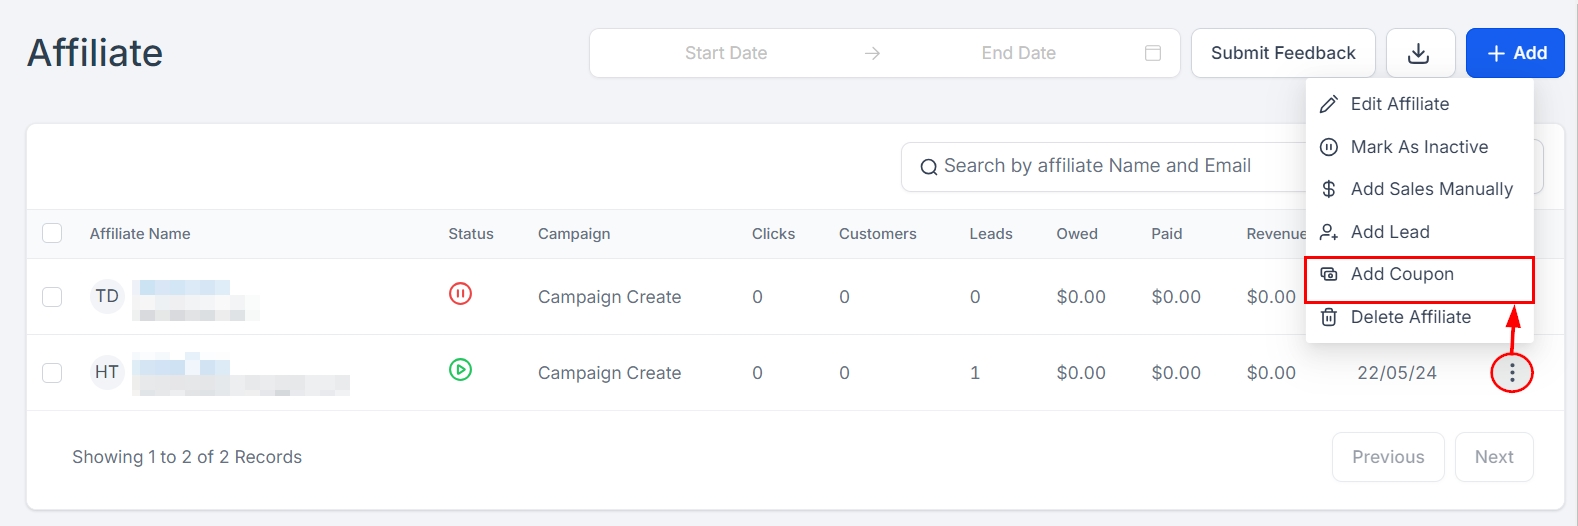Click Delete Affiliate in the menu
This screenshot has width=1578, height=526.
tap(1410, 317)
